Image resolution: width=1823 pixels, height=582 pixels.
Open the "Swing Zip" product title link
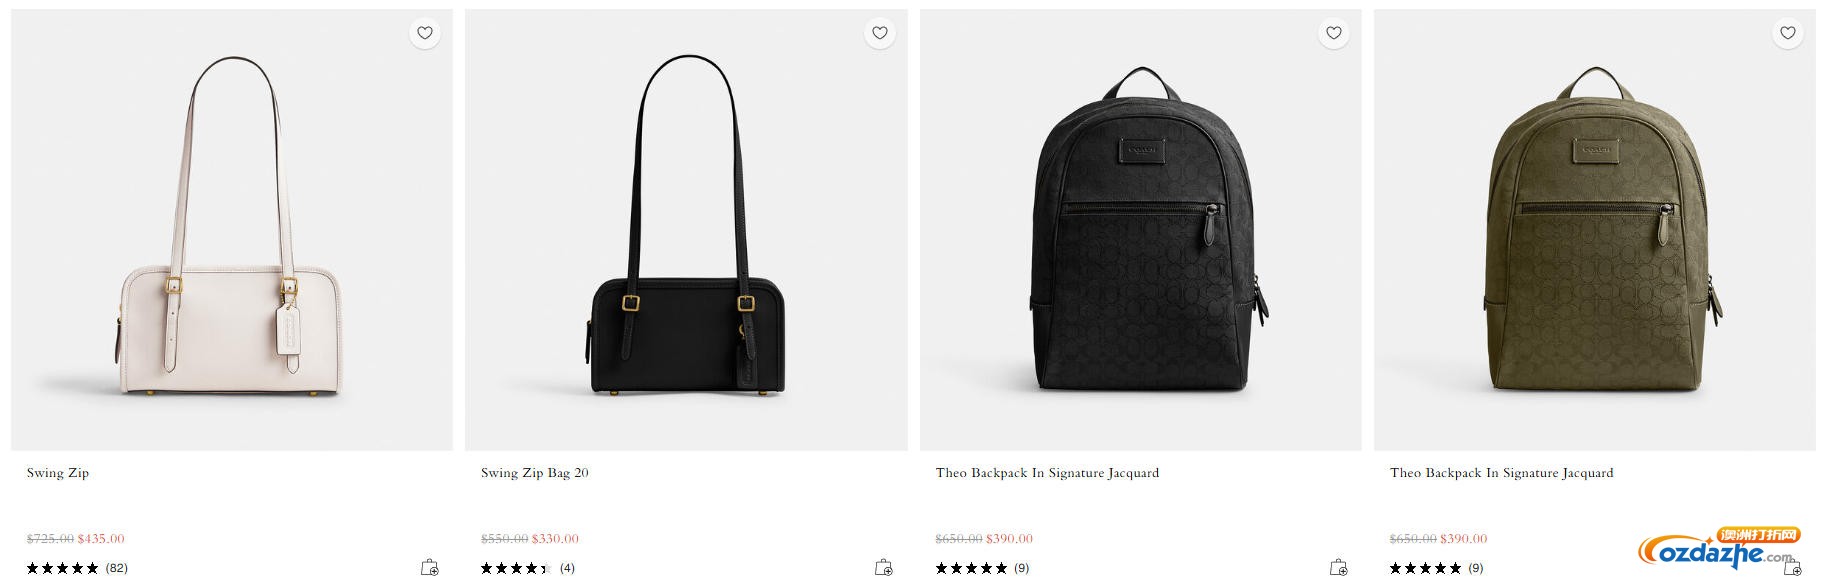[x=58, y=473]
